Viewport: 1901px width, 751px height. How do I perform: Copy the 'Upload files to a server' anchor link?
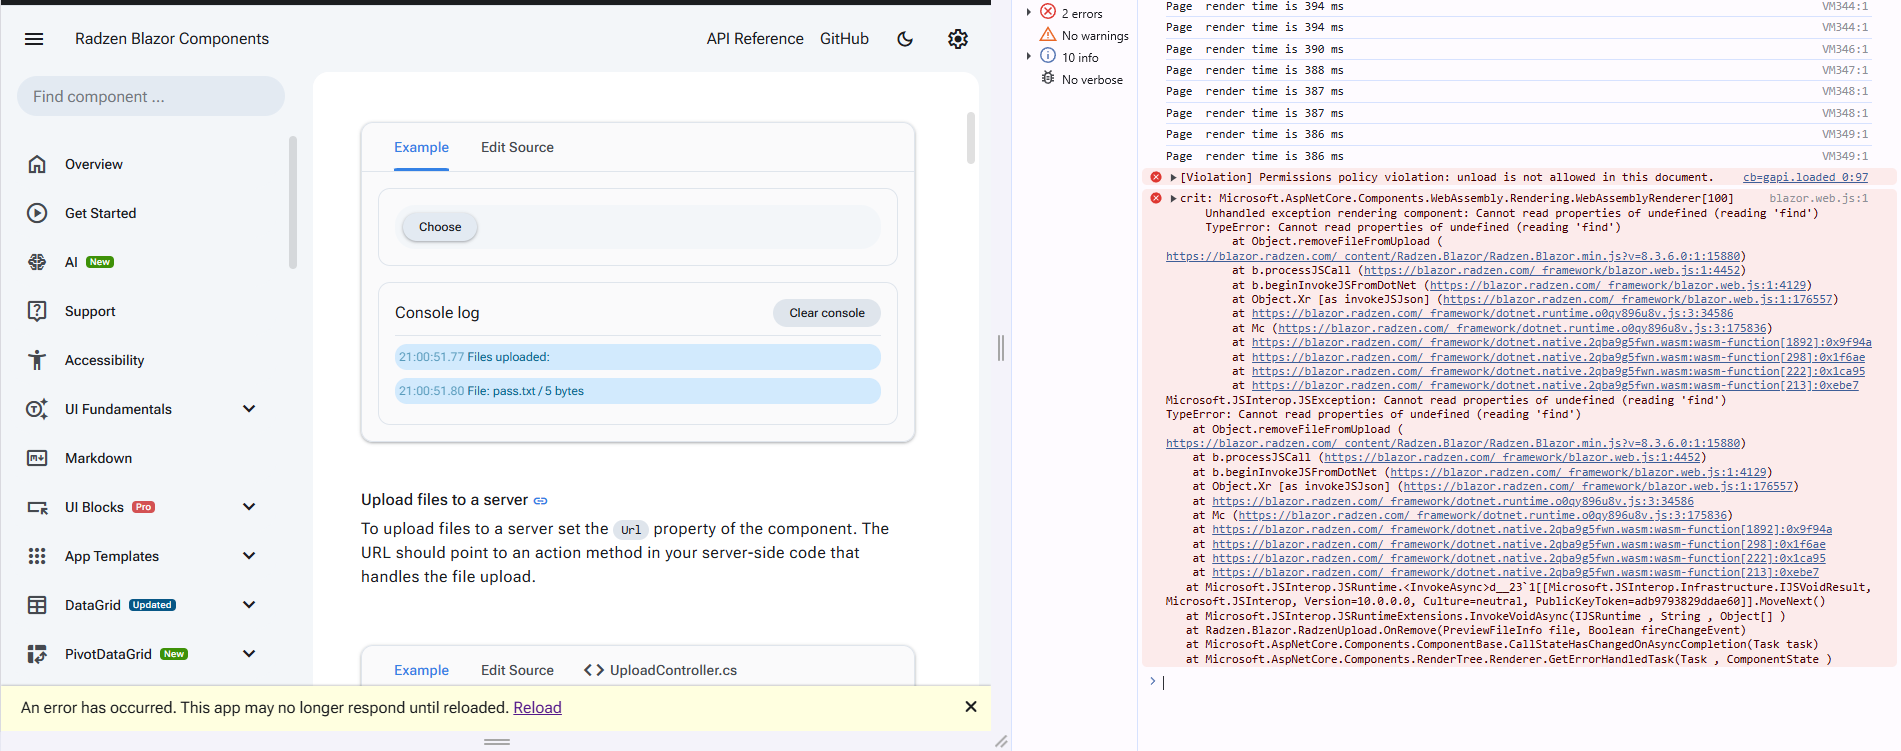point(541,501)
